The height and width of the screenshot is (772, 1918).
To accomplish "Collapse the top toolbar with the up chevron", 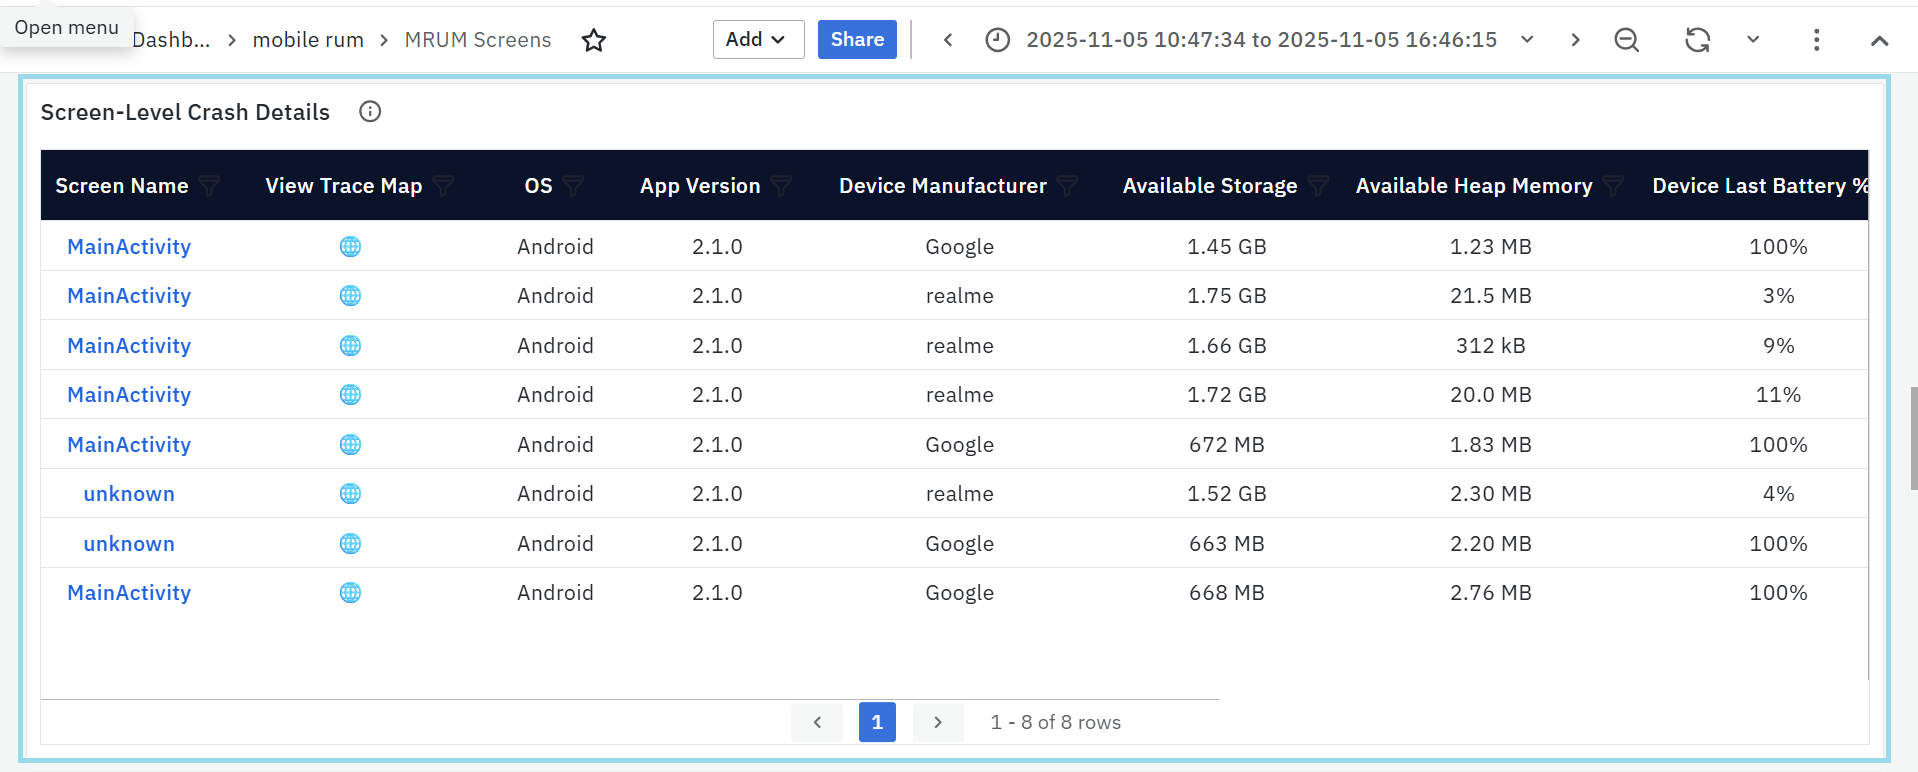I will 1879,40.
